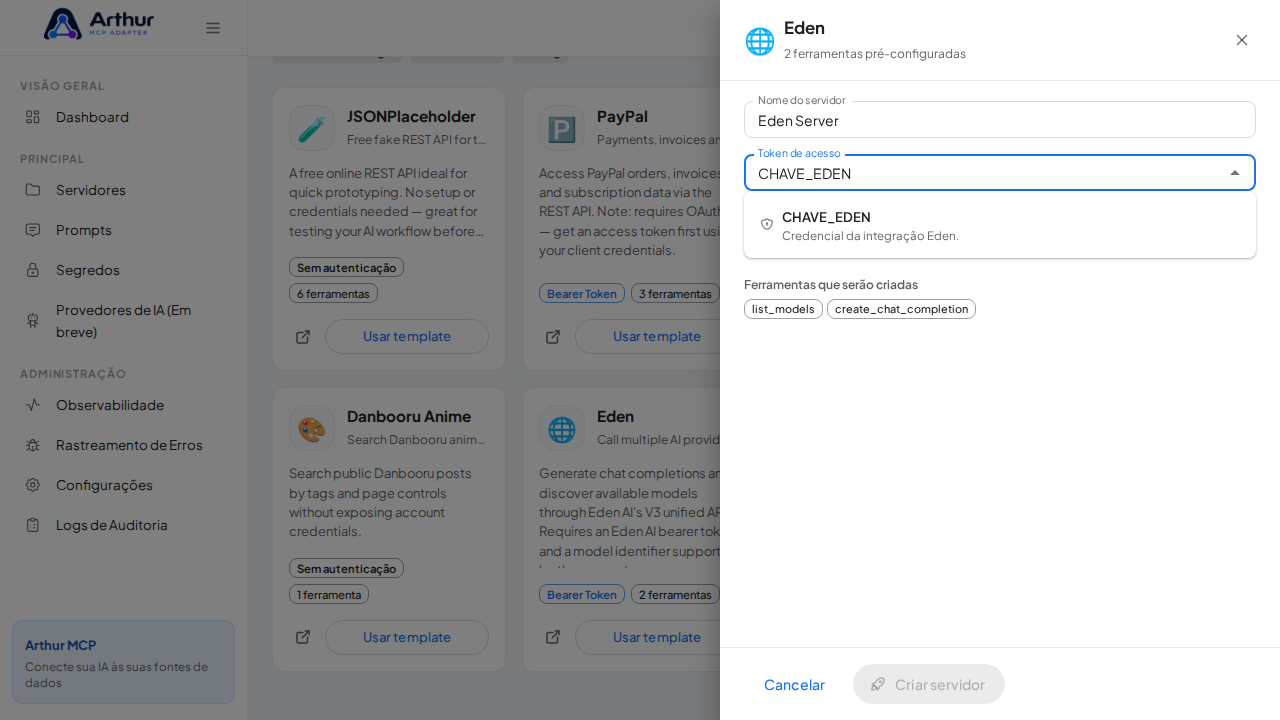Click '2 ferramentas pré-configuradas' subtitle

[x=875, y=54]
